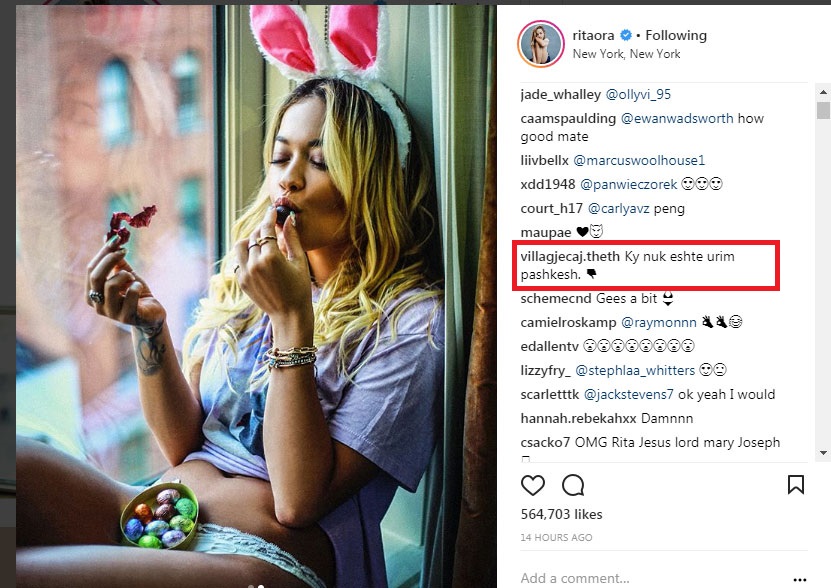Viewport: 831px width, 588px height.
Task: View the 564,703 likes list
Action: pos(562,514)
